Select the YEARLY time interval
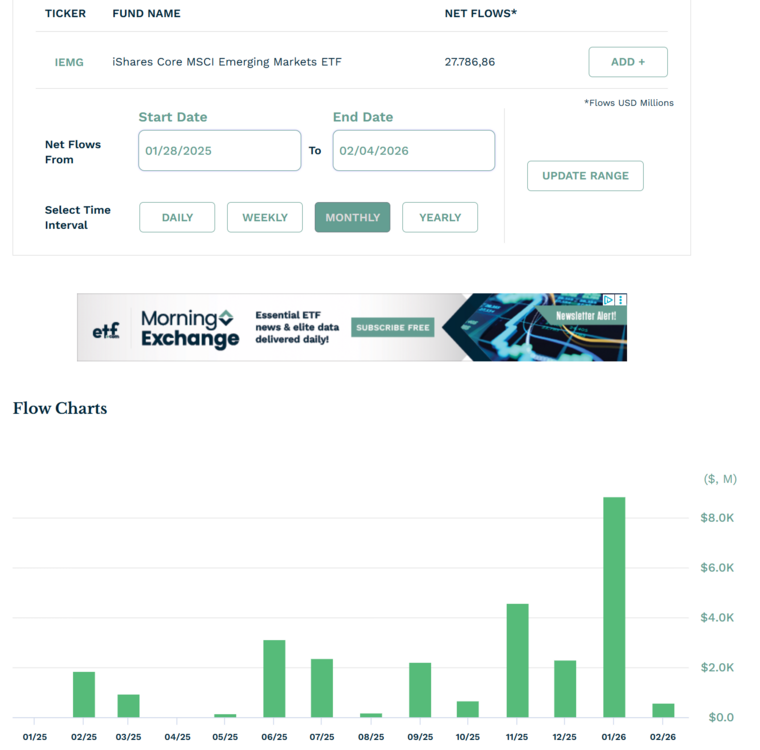 click(440, 217)
